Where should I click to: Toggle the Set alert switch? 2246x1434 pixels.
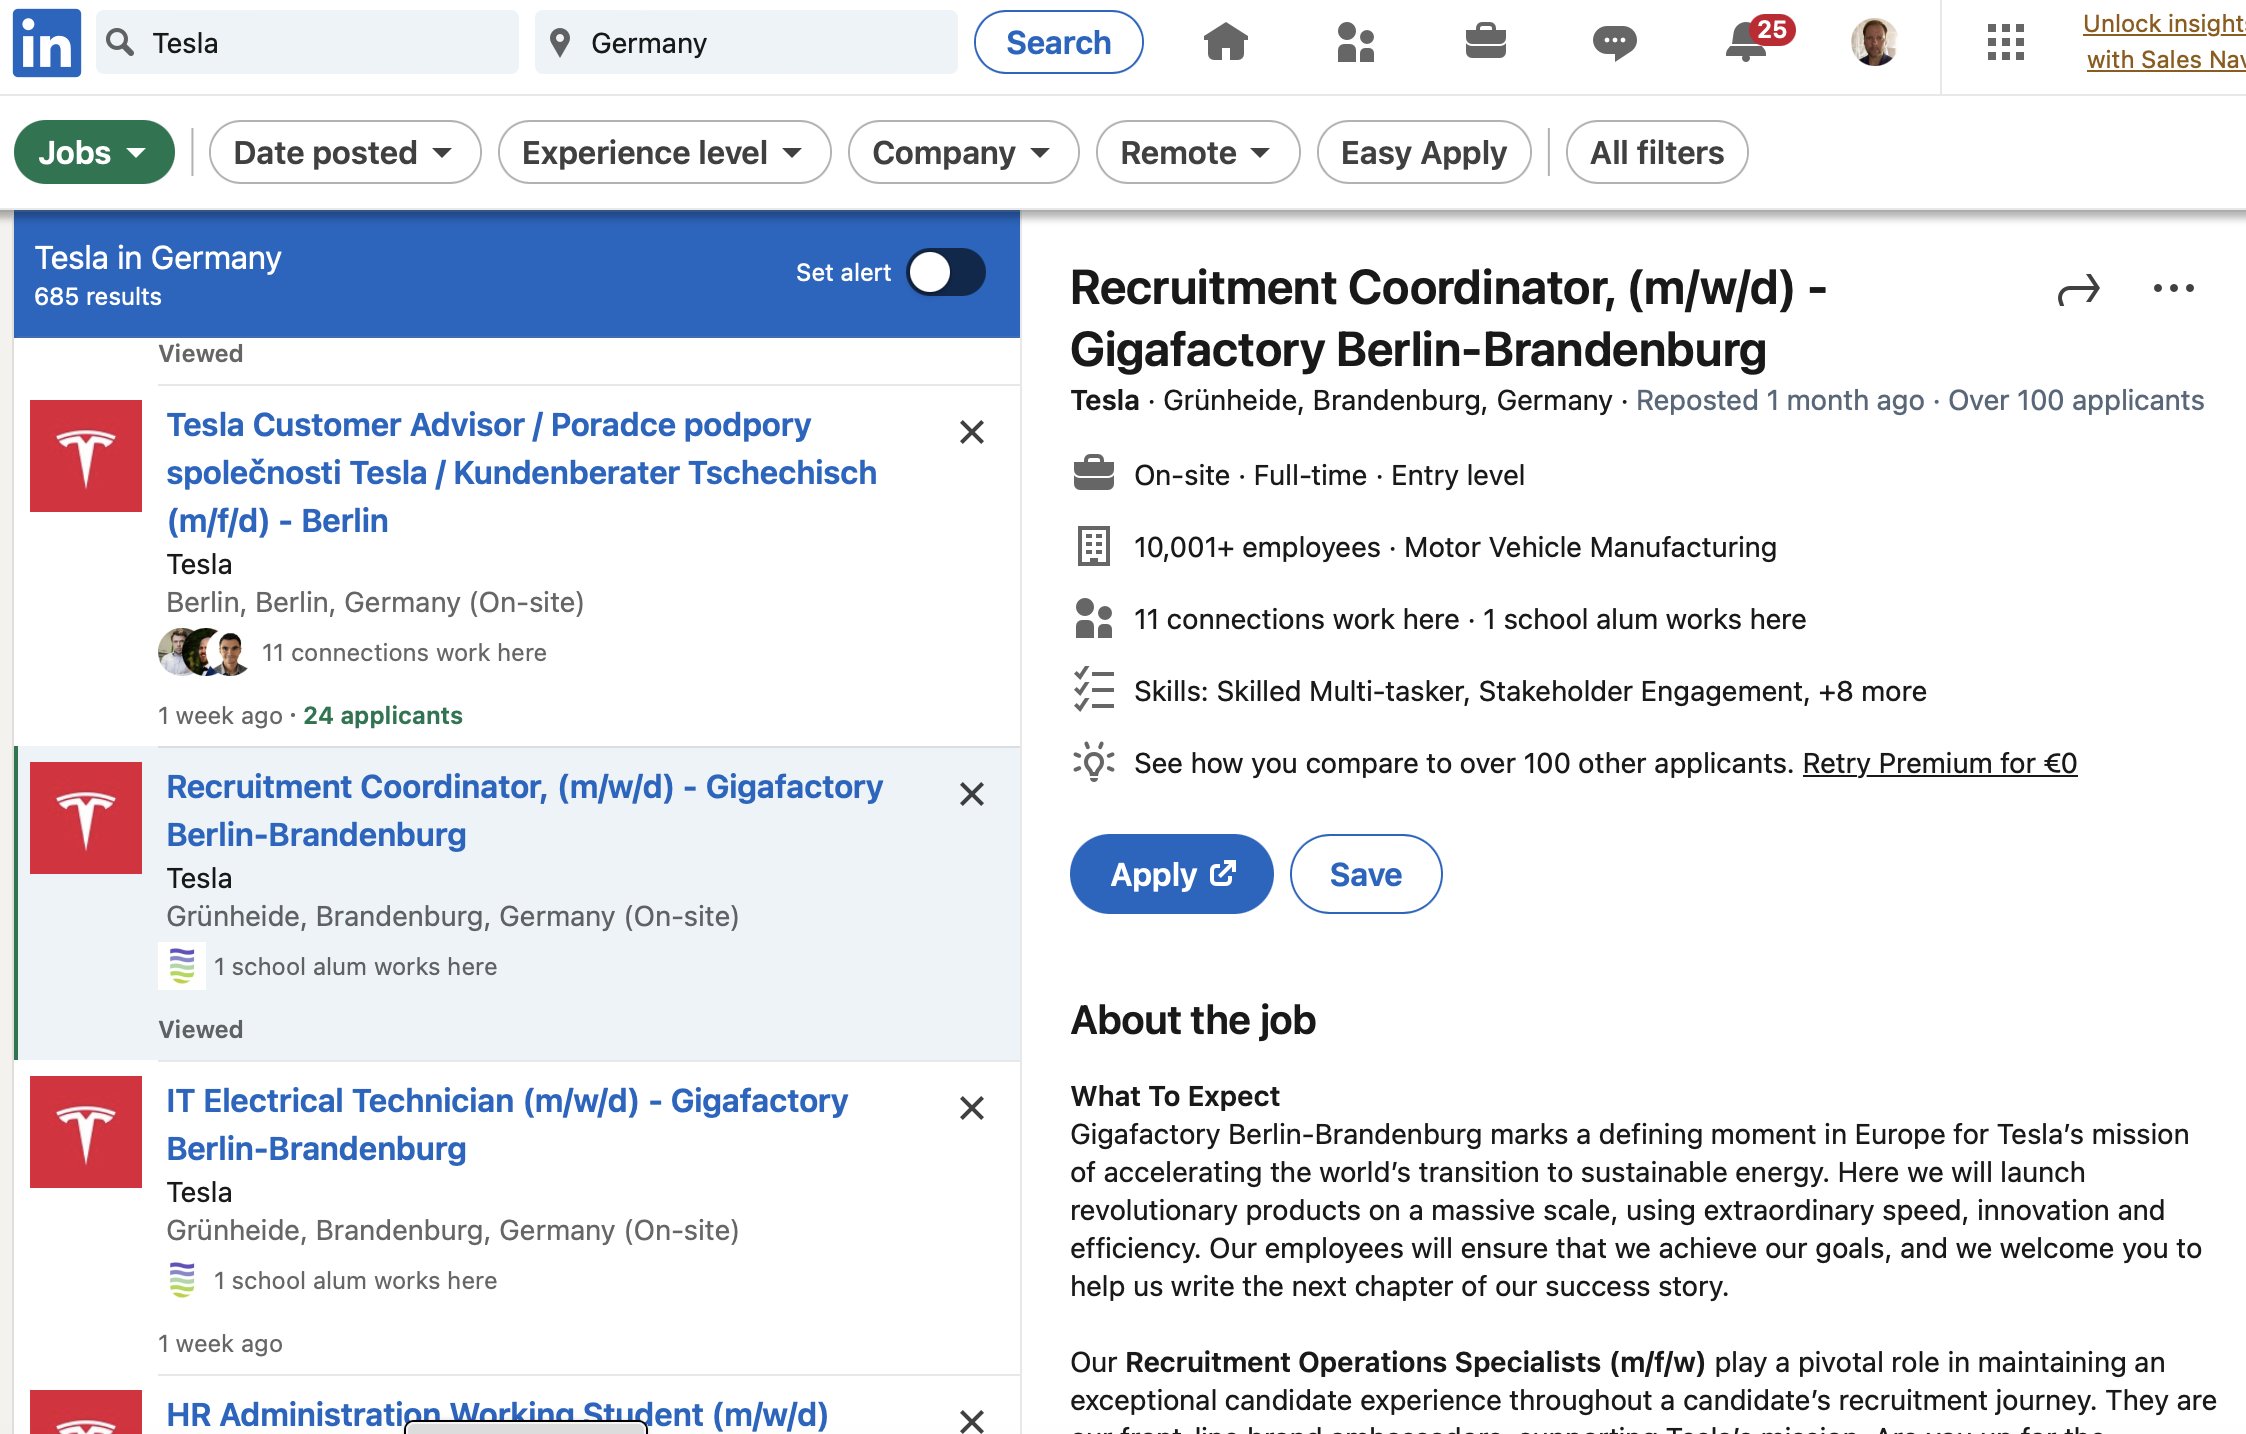click(x=946, y=272)
